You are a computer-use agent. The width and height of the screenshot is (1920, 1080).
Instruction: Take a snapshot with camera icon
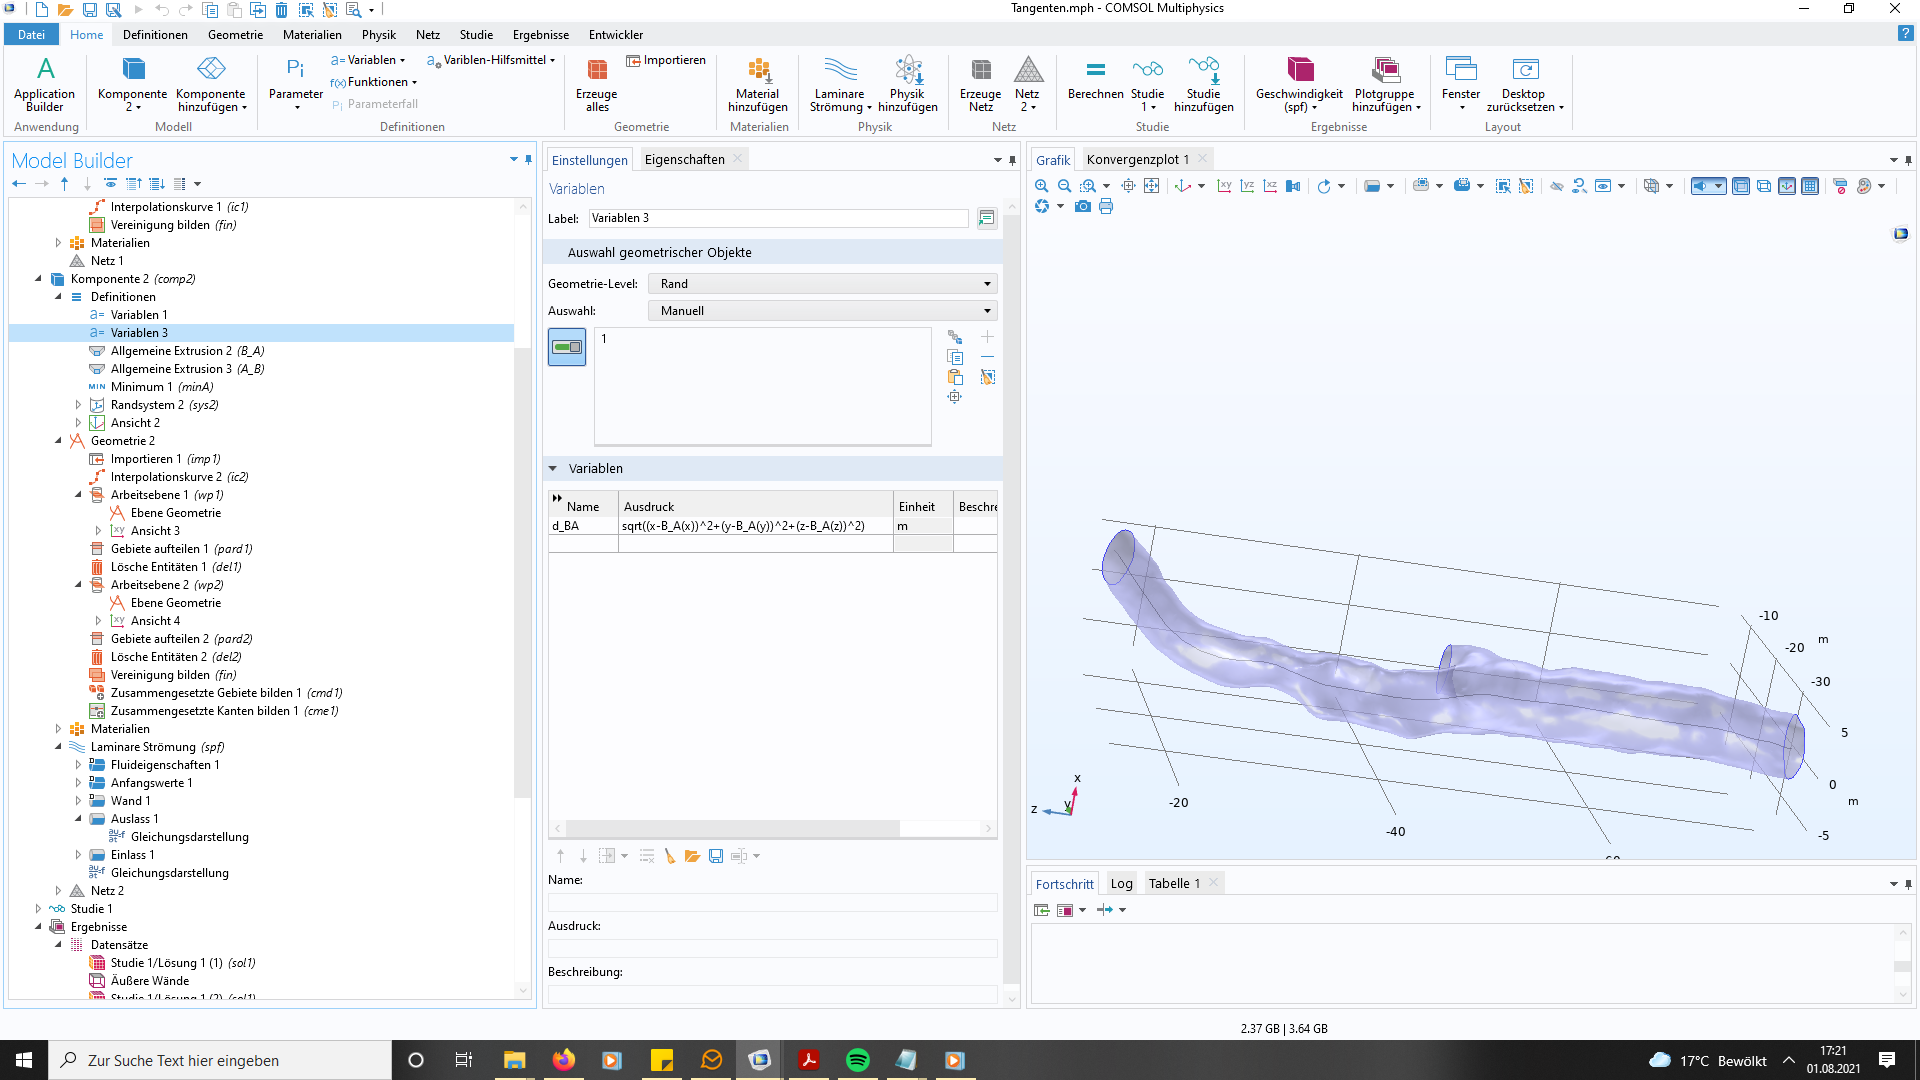point(1083,207)
